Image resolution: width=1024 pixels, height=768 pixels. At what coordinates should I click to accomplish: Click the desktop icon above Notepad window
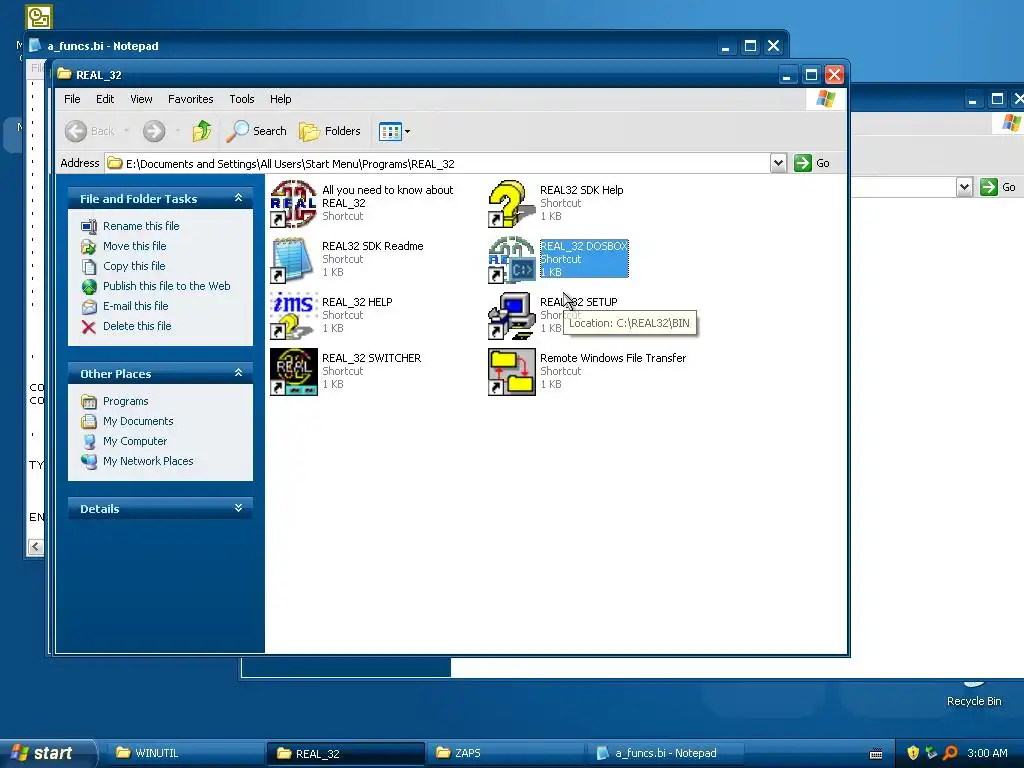39,17
